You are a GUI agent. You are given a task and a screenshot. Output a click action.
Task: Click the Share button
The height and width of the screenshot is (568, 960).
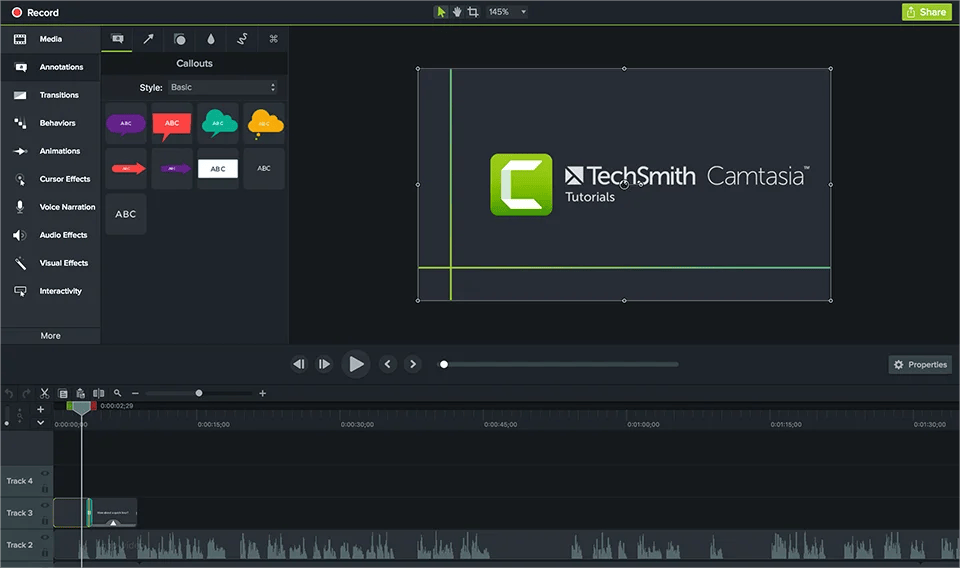point(925,12)
